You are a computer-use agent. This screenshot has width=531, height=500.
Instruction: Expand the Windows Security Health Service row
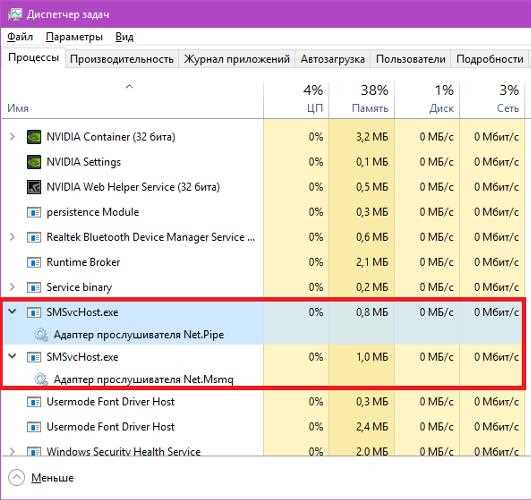12,452
